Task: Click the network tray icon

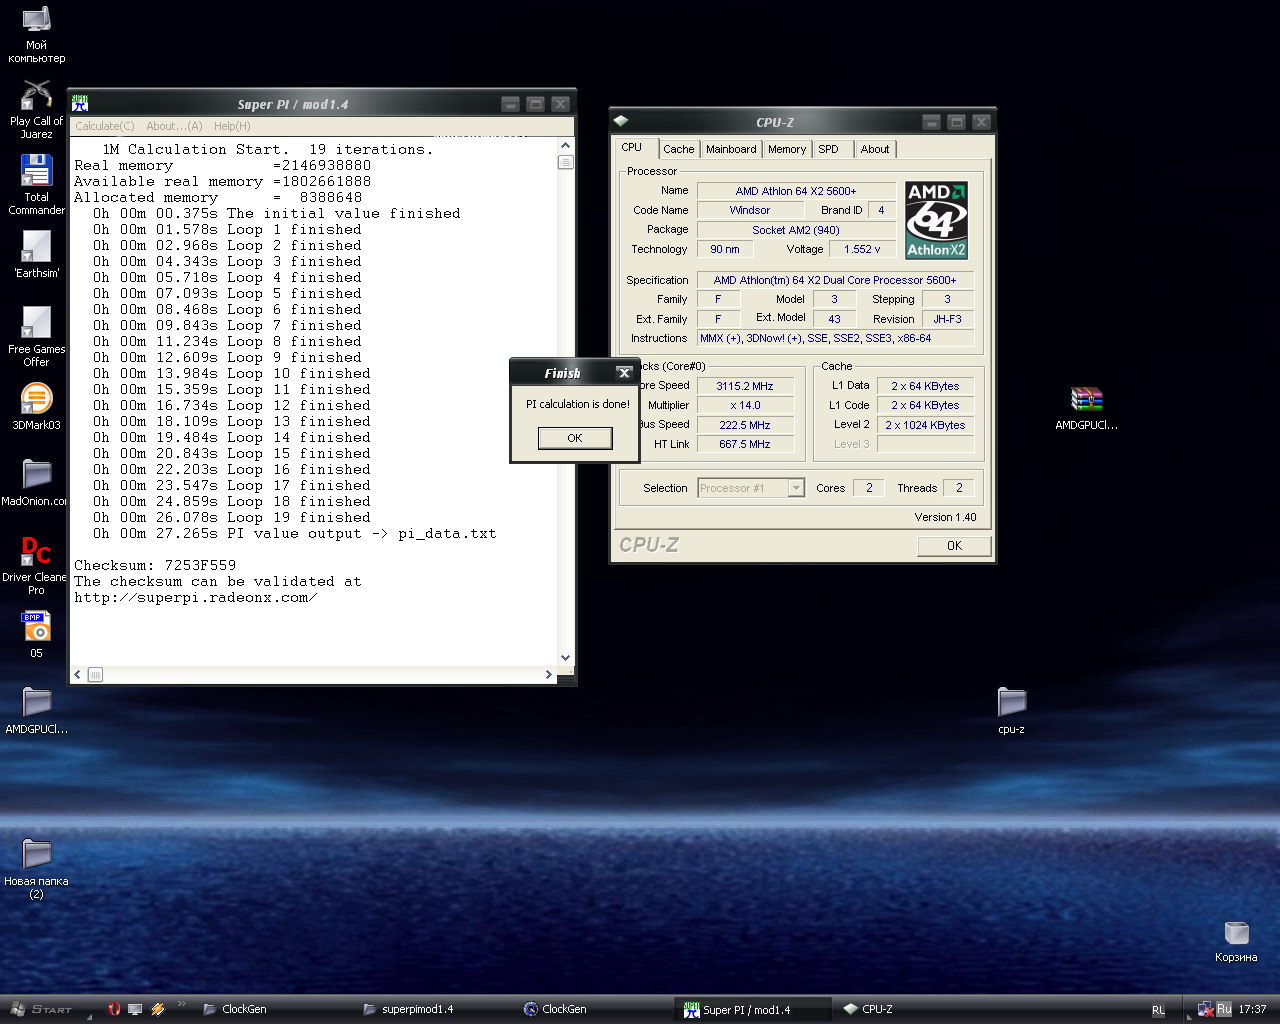Action: (x=1206, y=1009)
